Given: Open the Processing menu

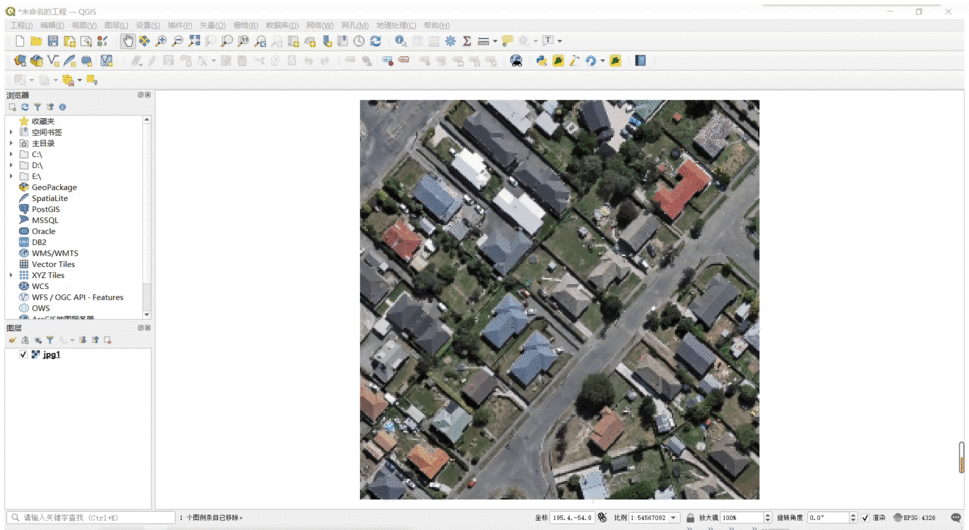Looking at the screenshot, I should coord(396,25).
